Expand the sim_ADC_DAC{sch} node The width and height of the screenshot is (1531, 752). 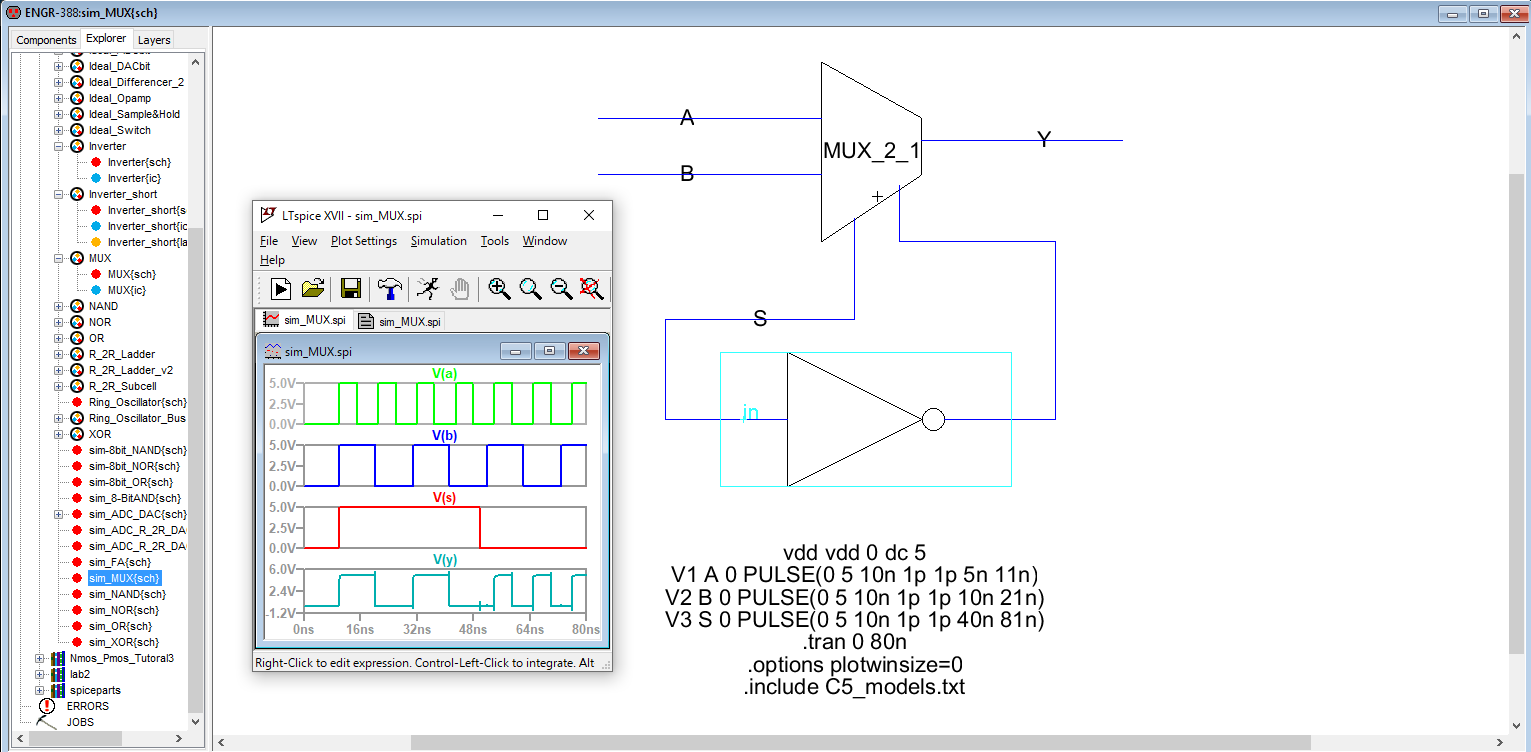pos(58,514)
